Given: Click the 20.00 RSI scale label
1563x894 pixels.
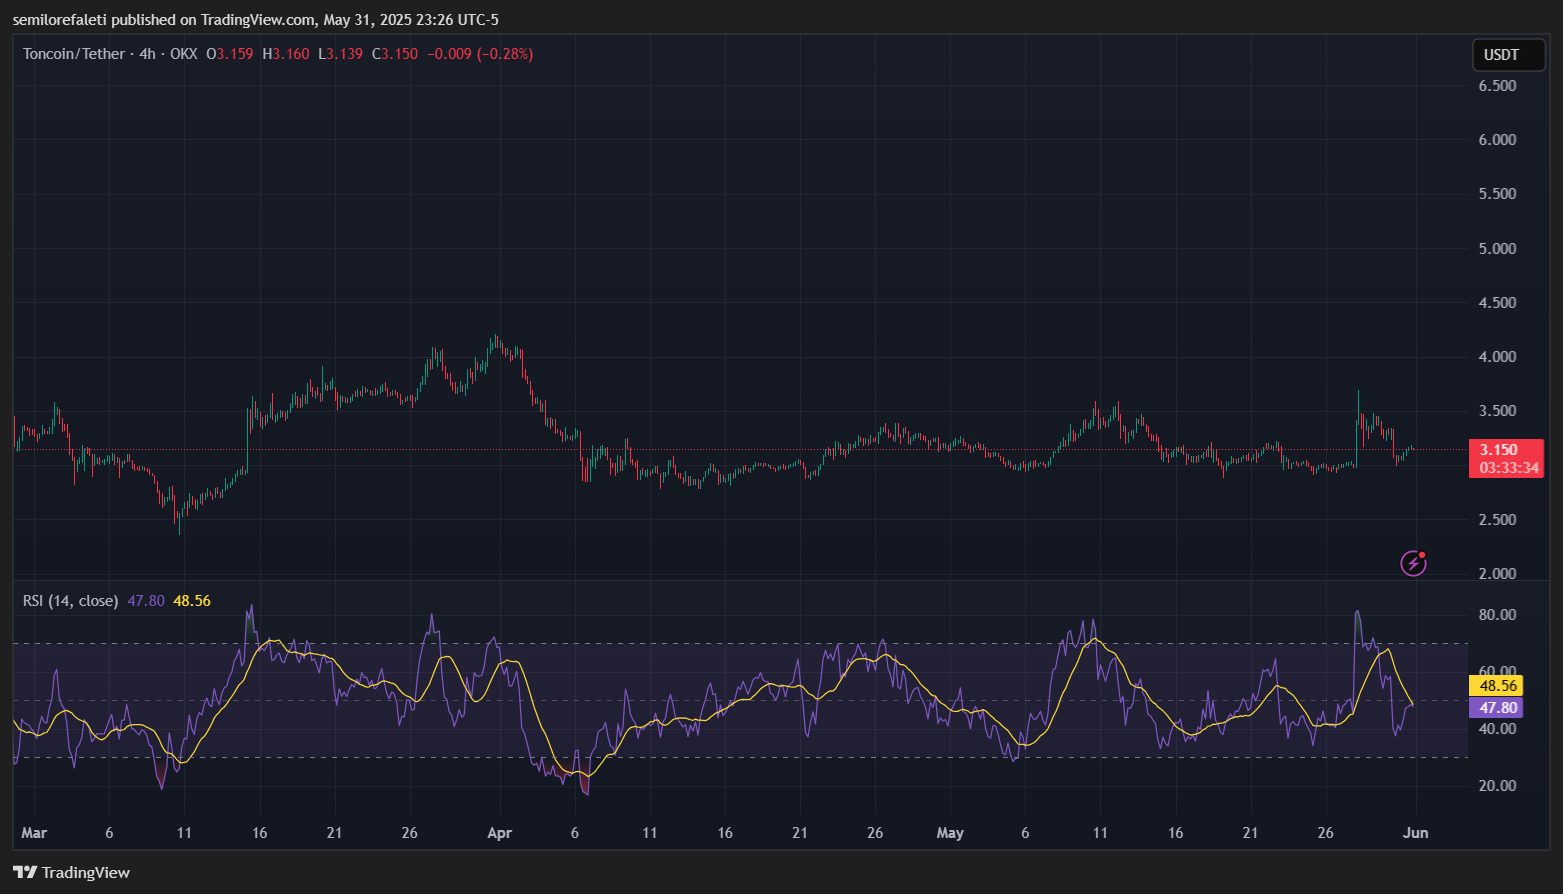Looking at the screenshot, I should pos(1497,786).
